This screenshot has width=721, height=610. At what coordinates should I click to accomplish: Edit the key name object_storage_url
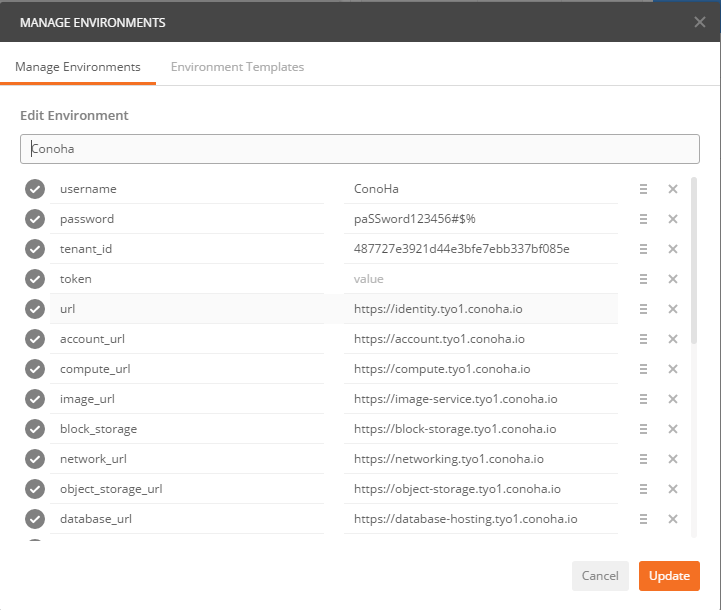pos(187,489)
